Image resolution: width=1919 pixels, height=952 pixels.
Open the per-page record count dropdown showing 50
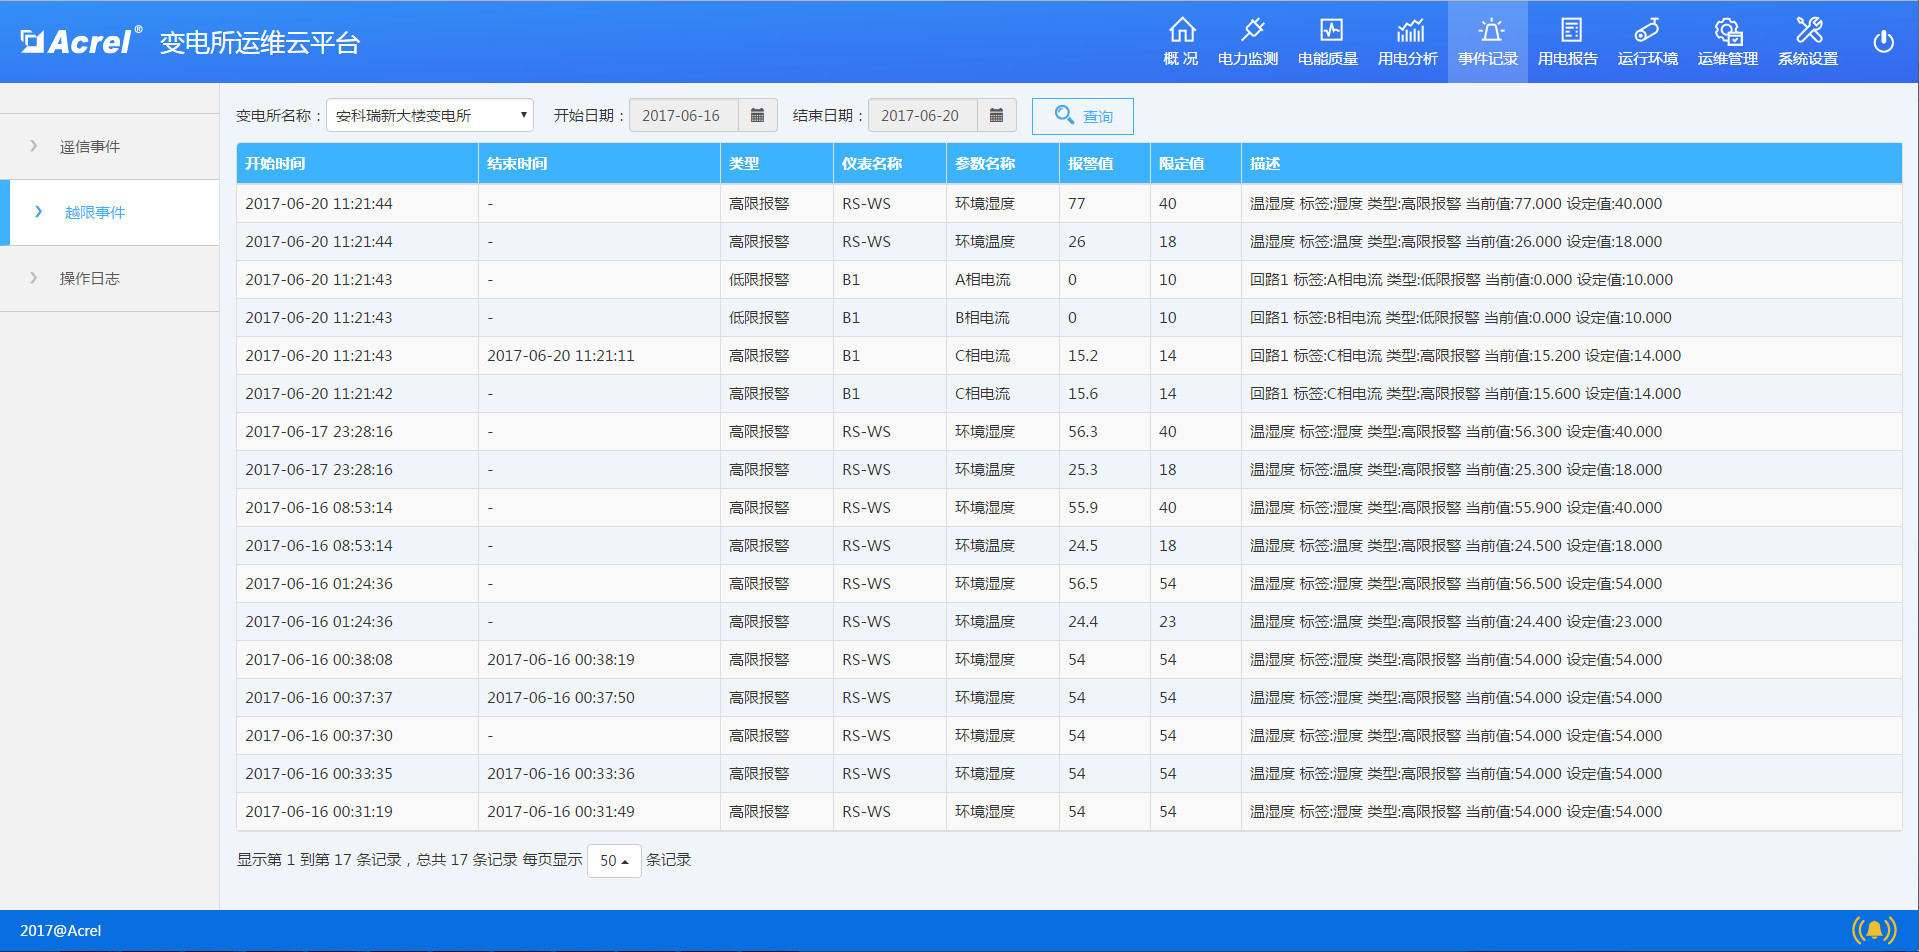613,860
